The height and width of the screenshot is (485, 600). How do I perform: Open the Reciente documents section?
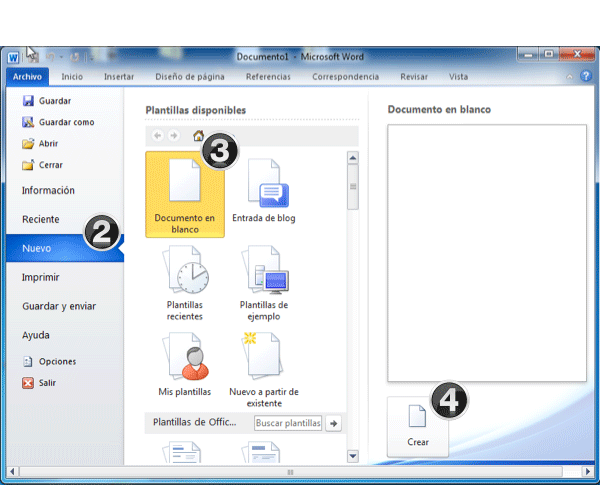point(41,219)
